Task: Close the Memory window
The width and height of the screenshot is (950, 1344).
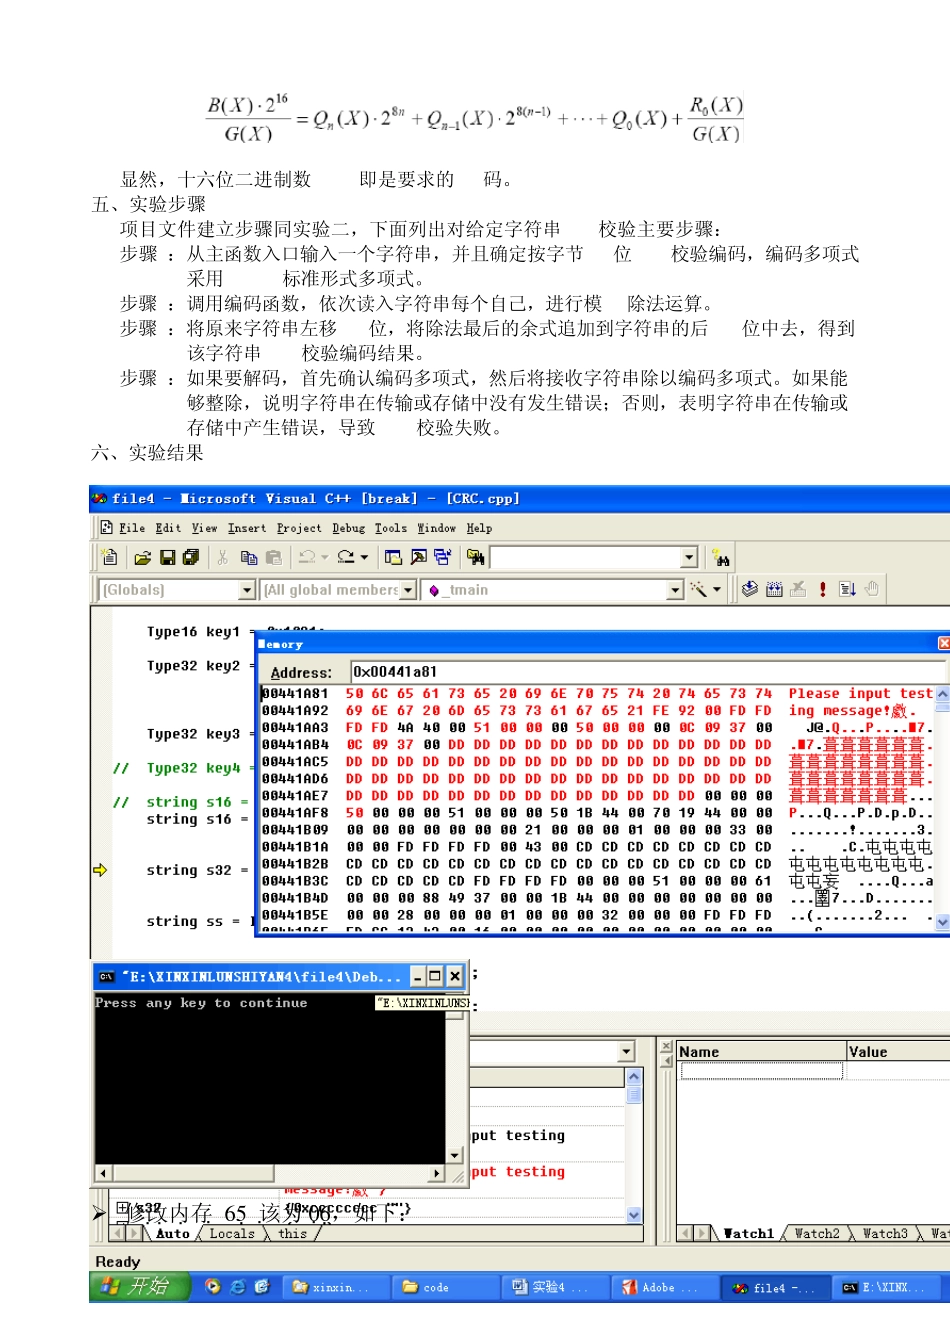Action: (x=943, y=643)
